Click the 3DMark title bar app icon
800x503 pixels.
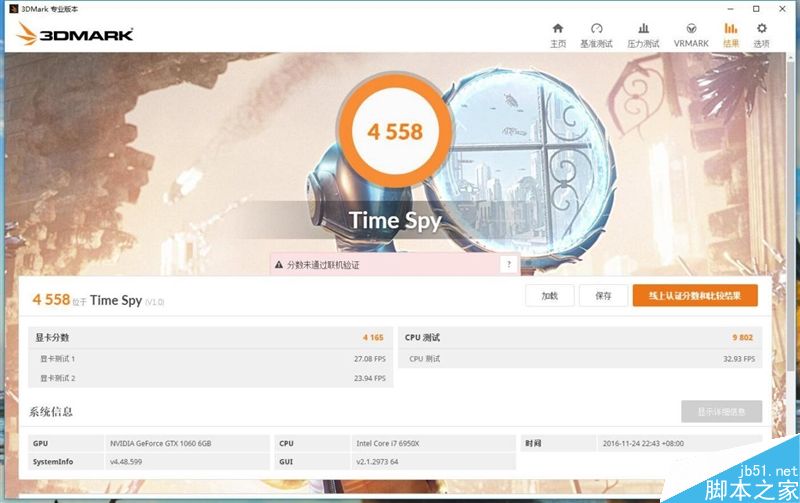click(x=14, y=9)
